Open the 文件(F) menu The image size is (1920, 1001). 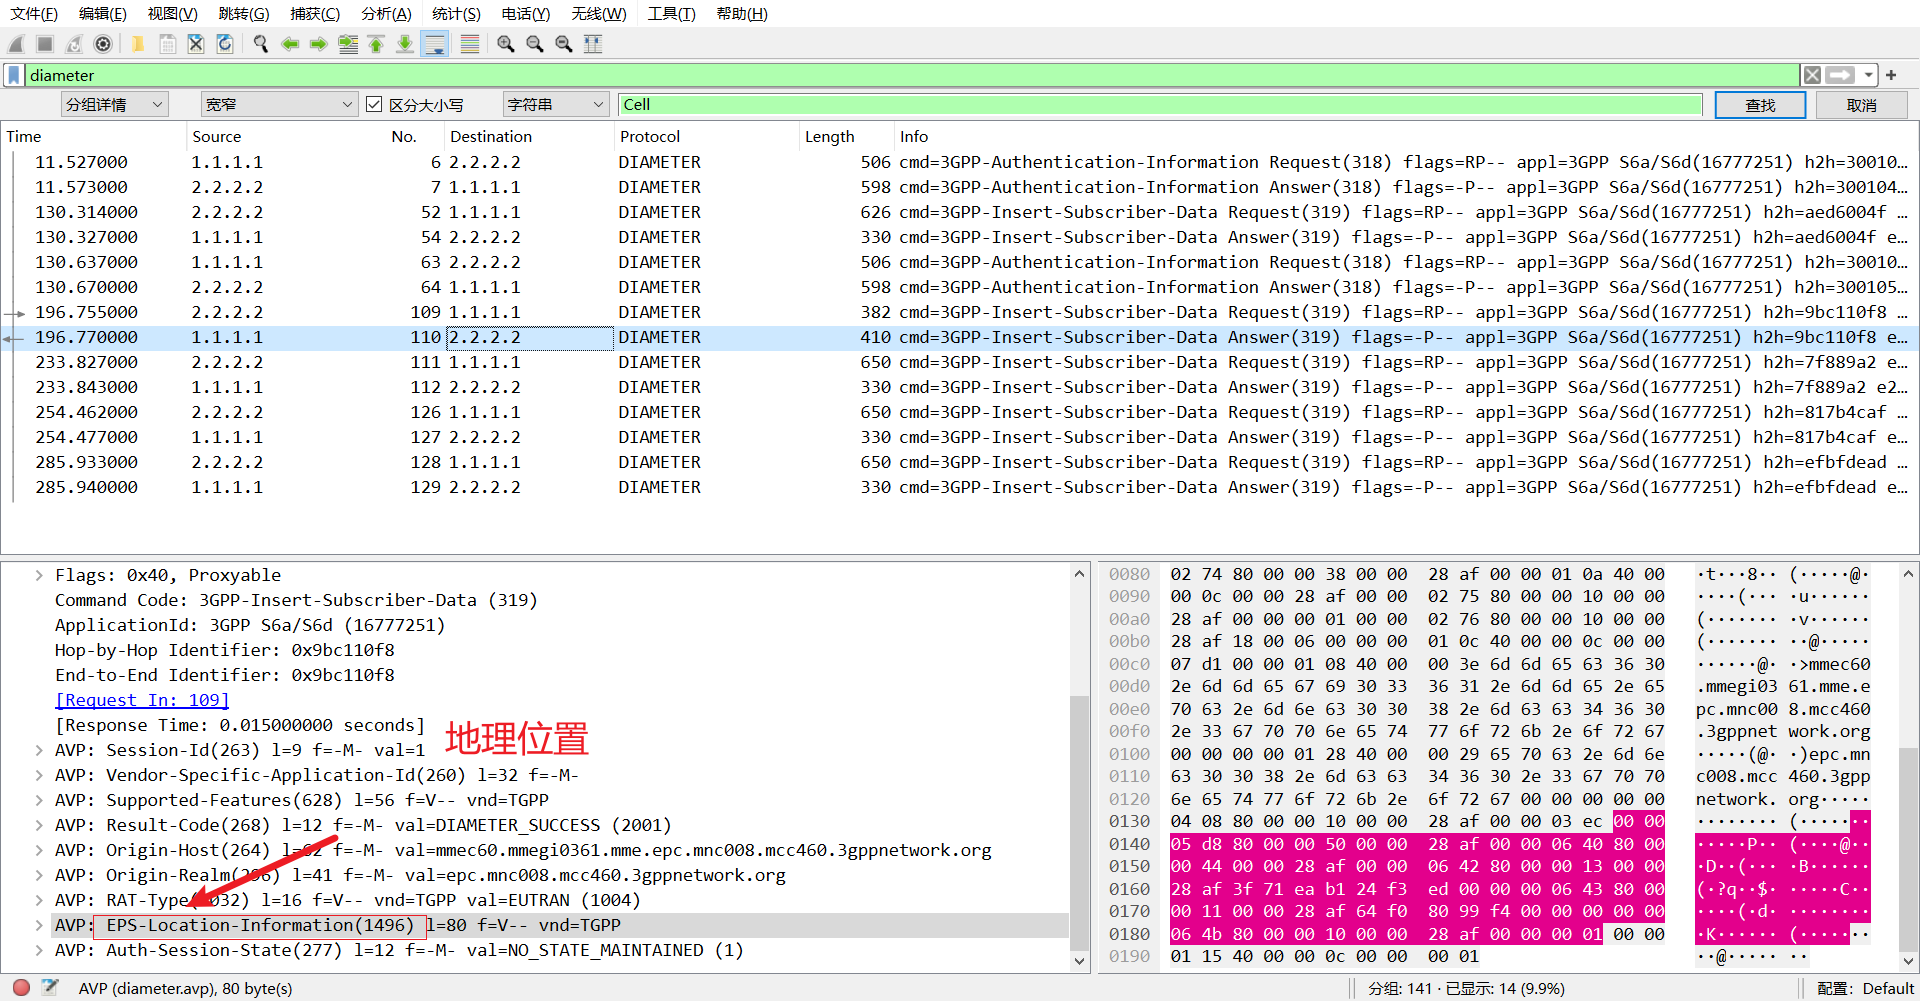34,14
